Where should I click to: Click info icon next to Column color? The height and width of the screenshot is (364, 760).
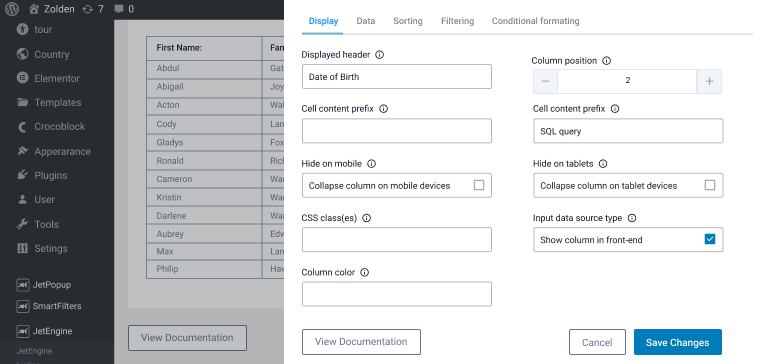(365, 272)
